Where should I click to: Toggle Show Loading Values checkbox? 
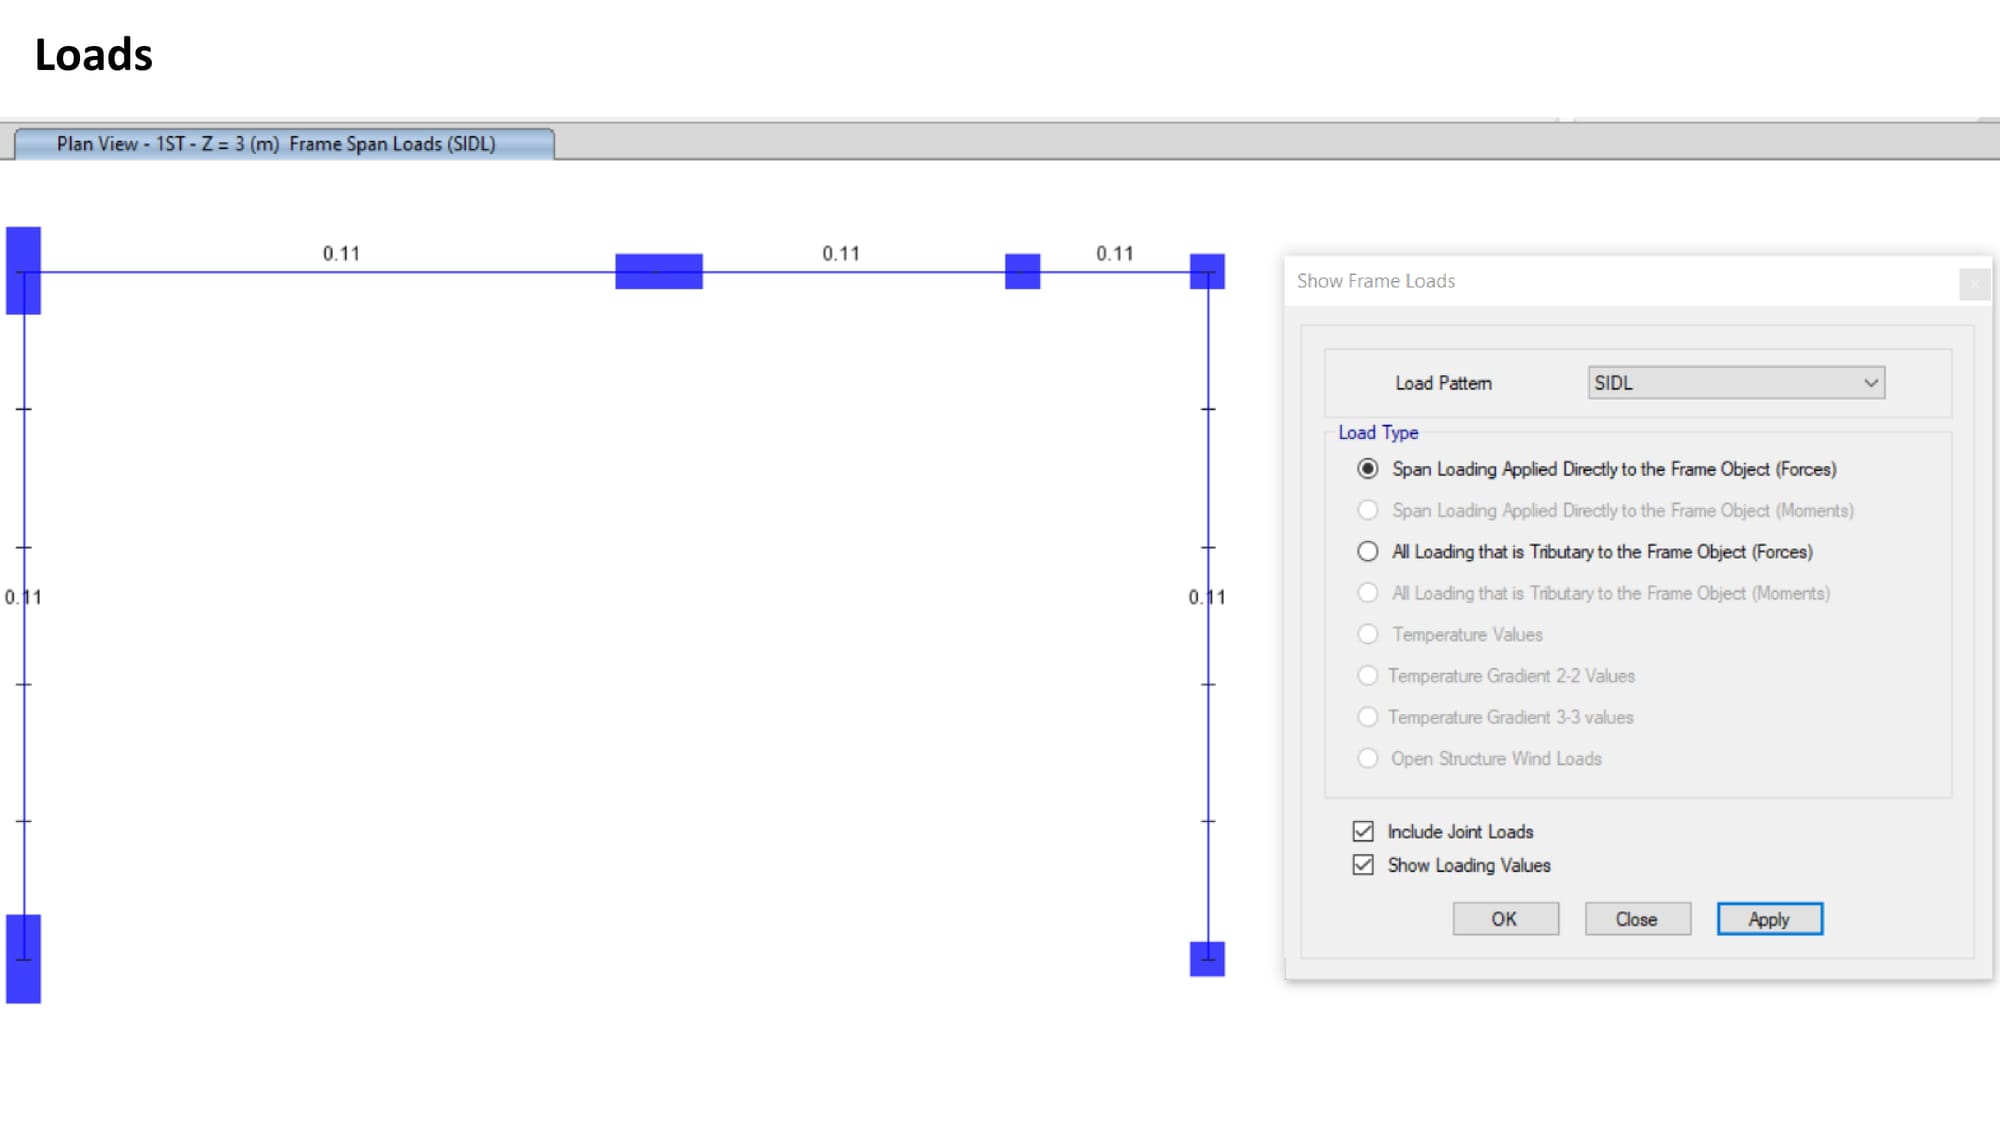(1363, 865)
